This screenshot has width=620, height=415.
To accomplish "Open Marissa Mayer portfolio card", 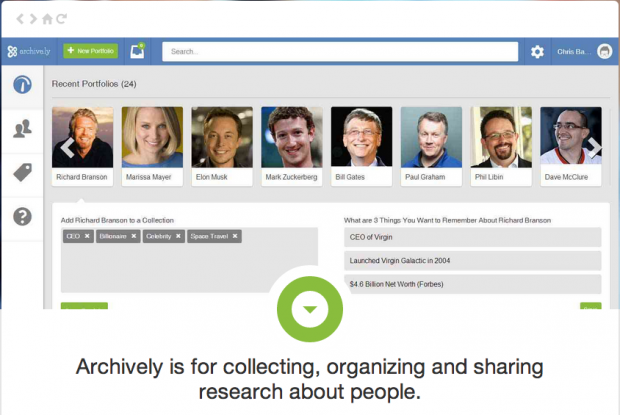I will (152, 146).
